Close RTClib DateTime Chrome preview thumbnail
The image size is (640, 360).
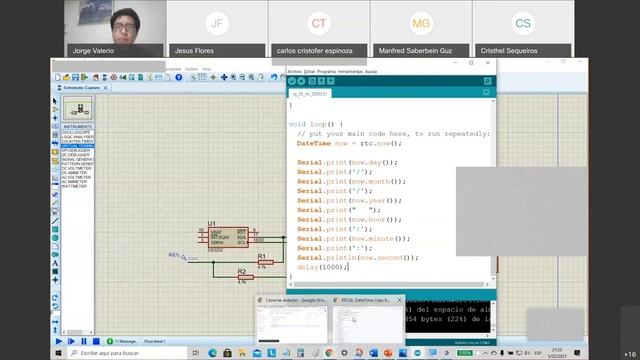point(399,300)
